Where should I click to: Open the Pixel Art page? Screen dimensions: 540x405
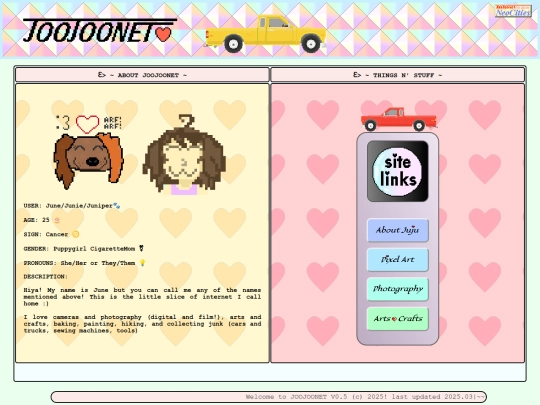pyautogui.click(x=397, y=259)
